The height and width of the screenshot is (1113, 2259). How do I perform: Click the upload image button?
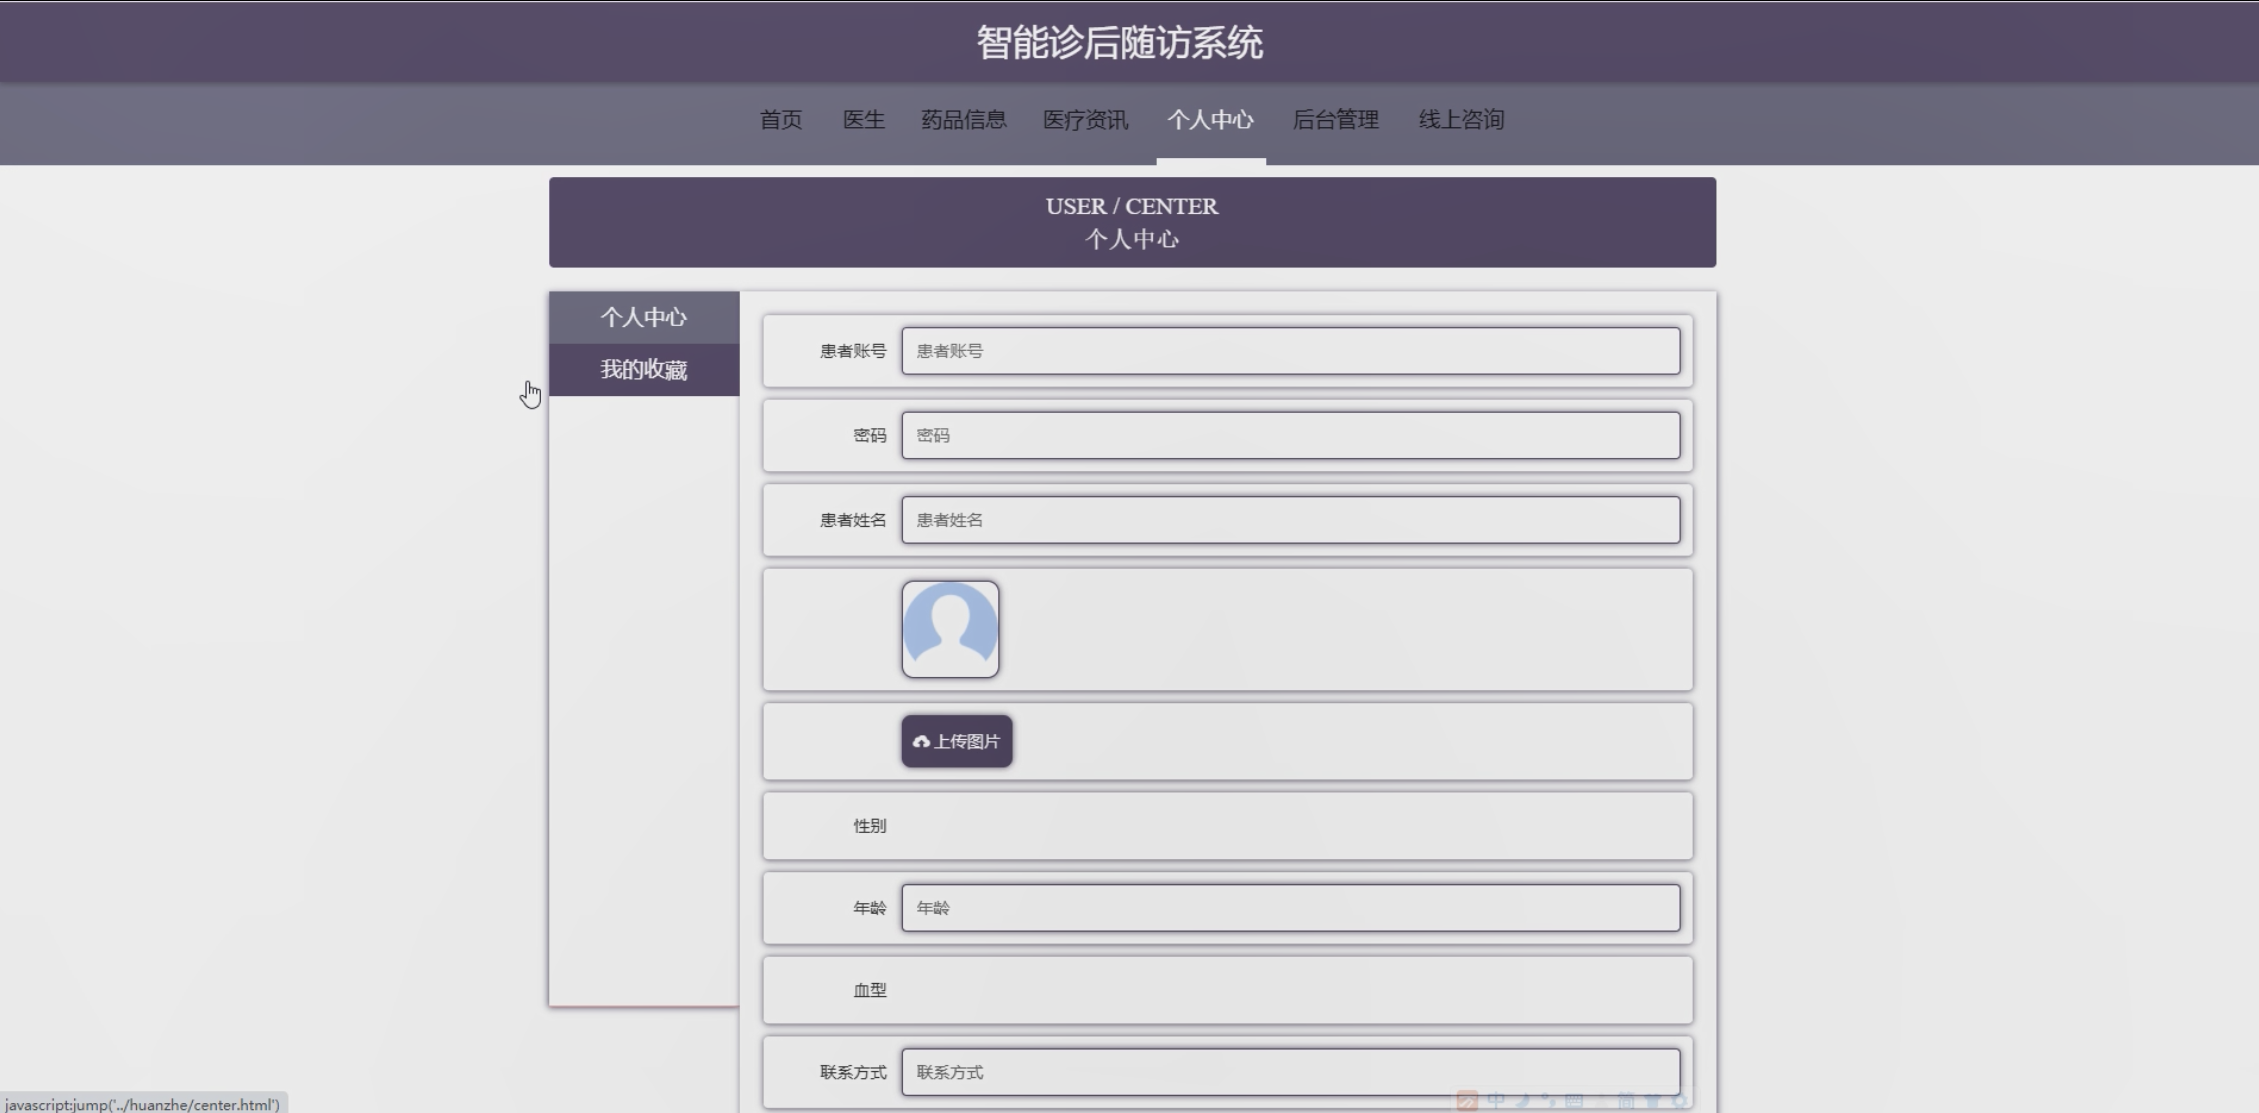956,741
